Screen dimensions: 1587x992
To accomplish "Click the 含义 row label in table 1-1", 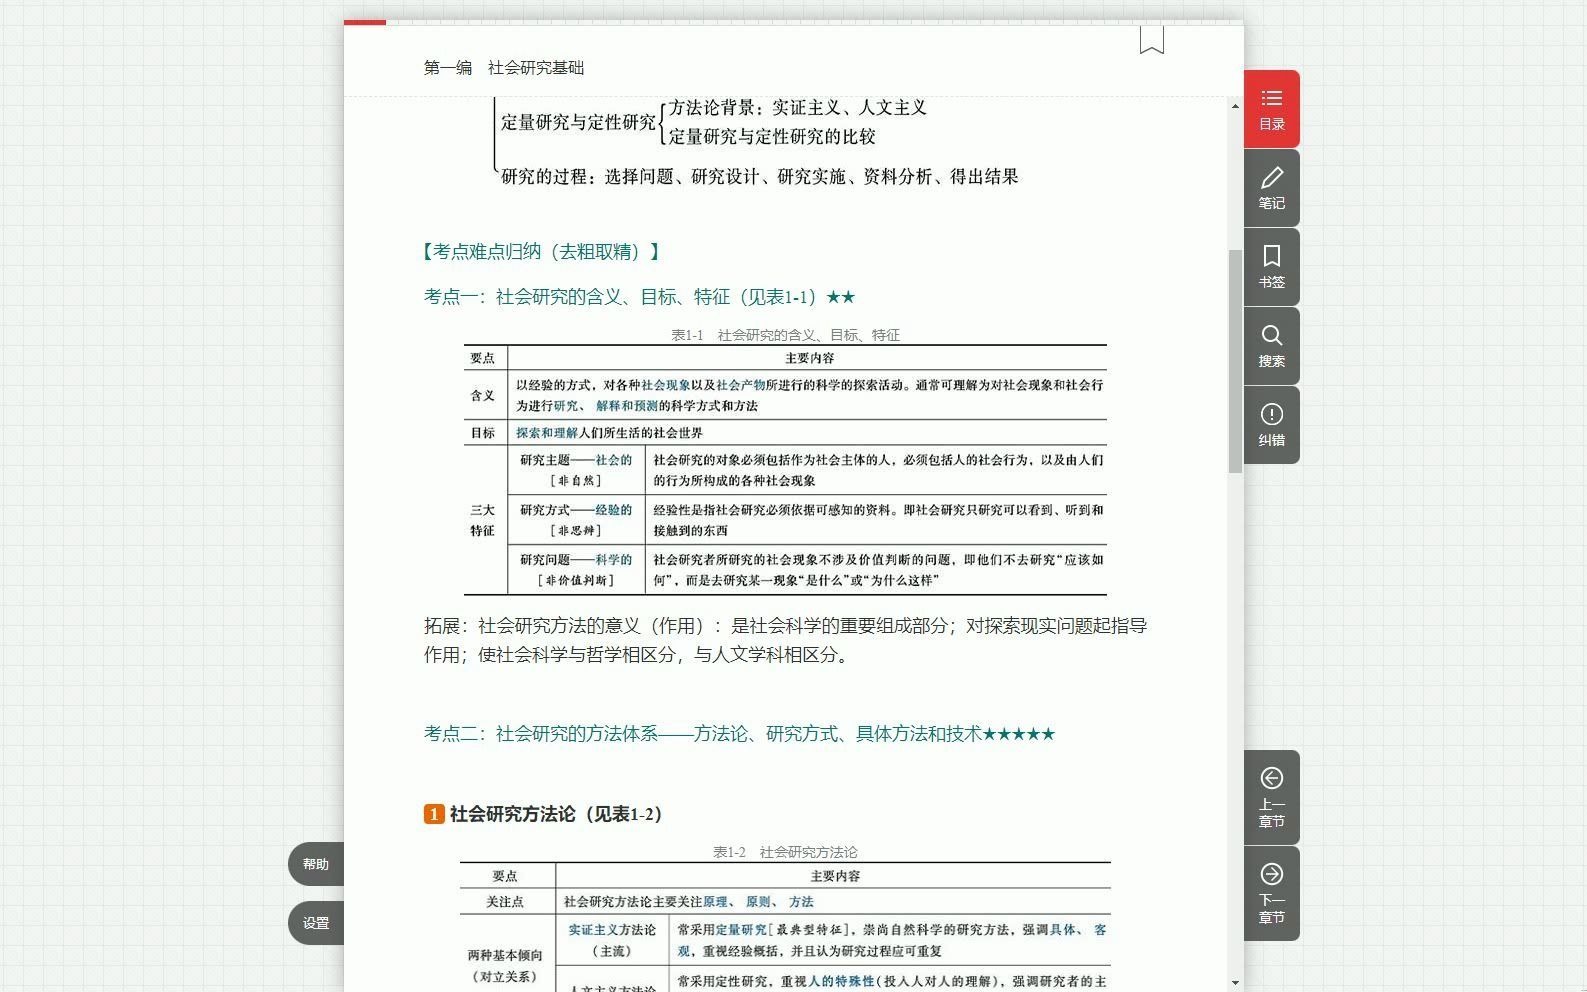I will pyautogui.click(x=483, y=396).
